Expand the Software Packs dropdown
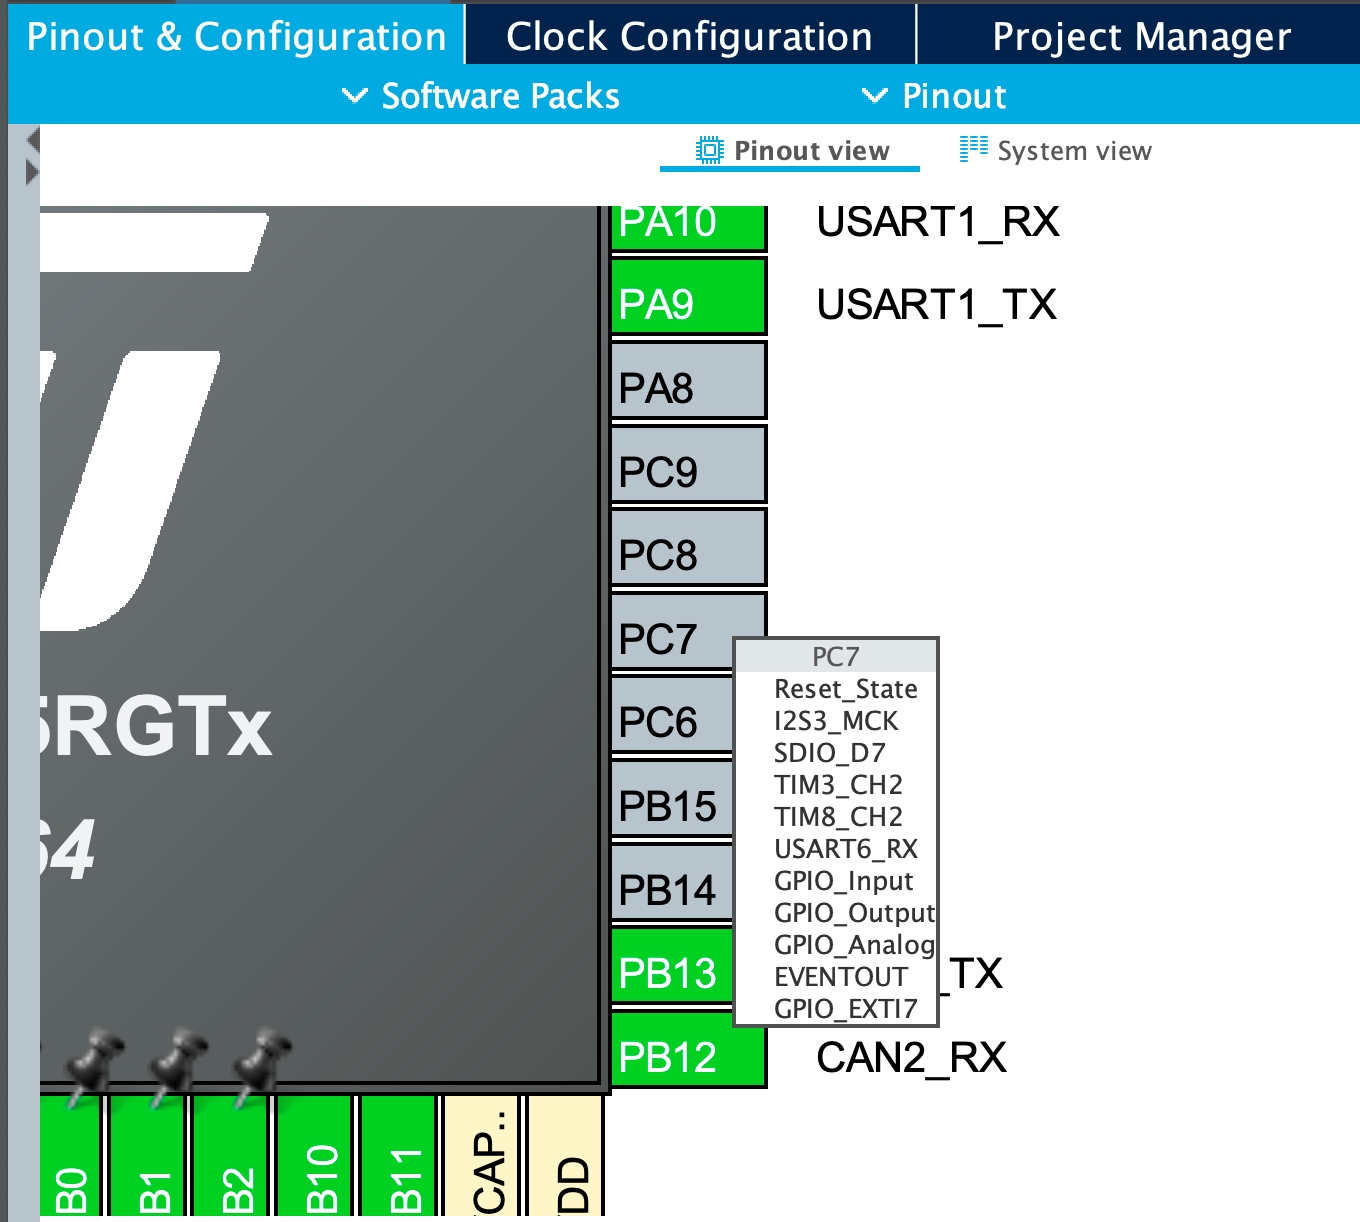The height and width of the screenshot is (1222, 1360). tap(481, 96)
